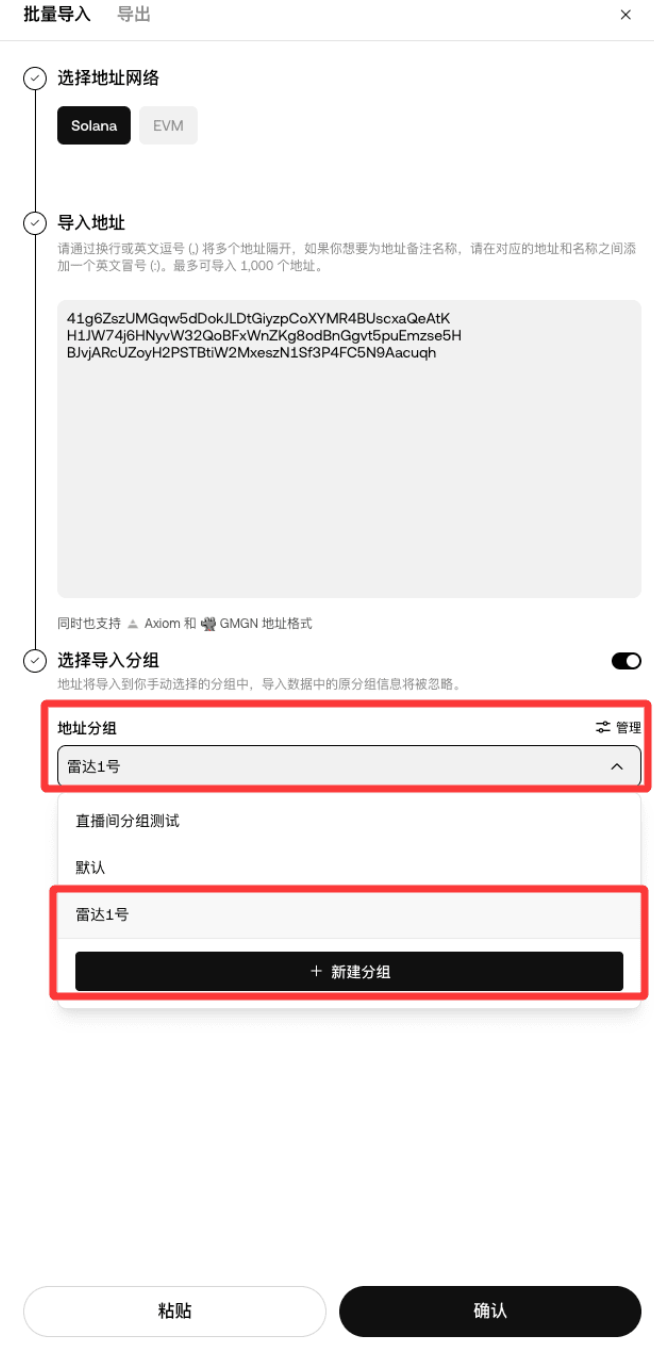The height and width of the screenshot is (1350, 654).
Task: Collapse the 地址分组 dropdown chevron
Action: [x=617, y=766]
